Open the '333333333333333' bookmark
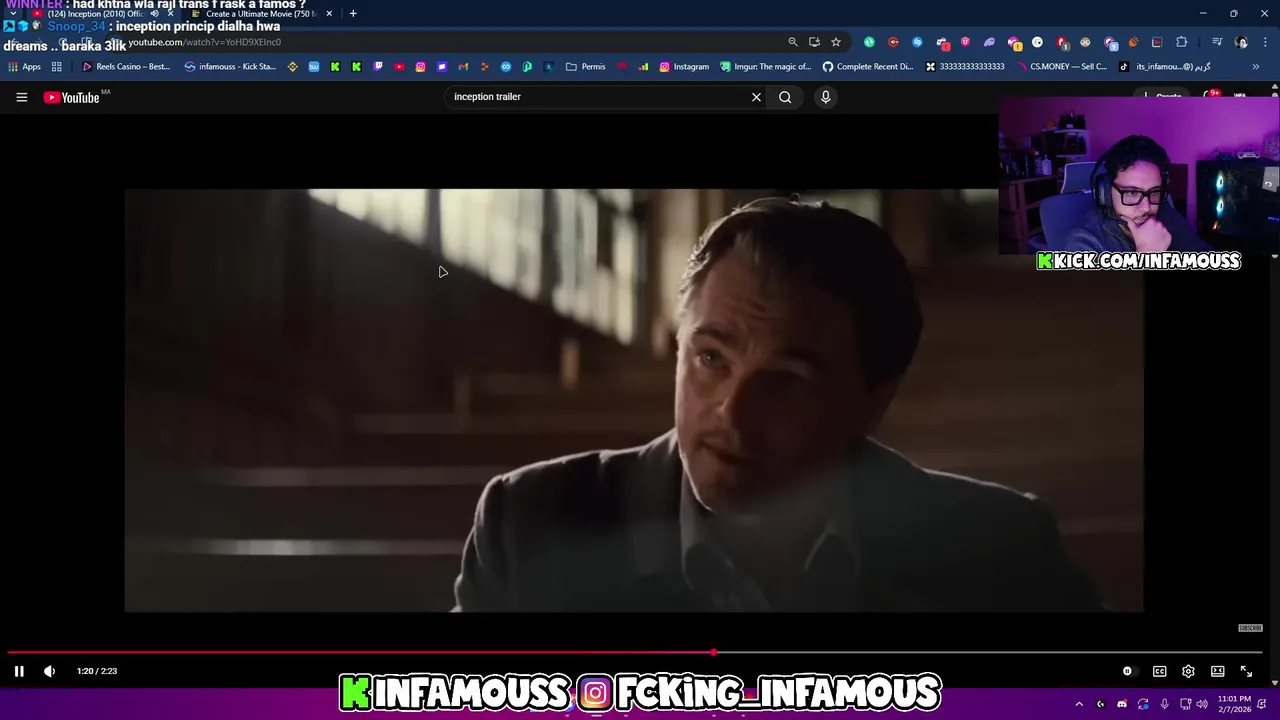Viewport: 1280px width, 720px height. [965, 67]
